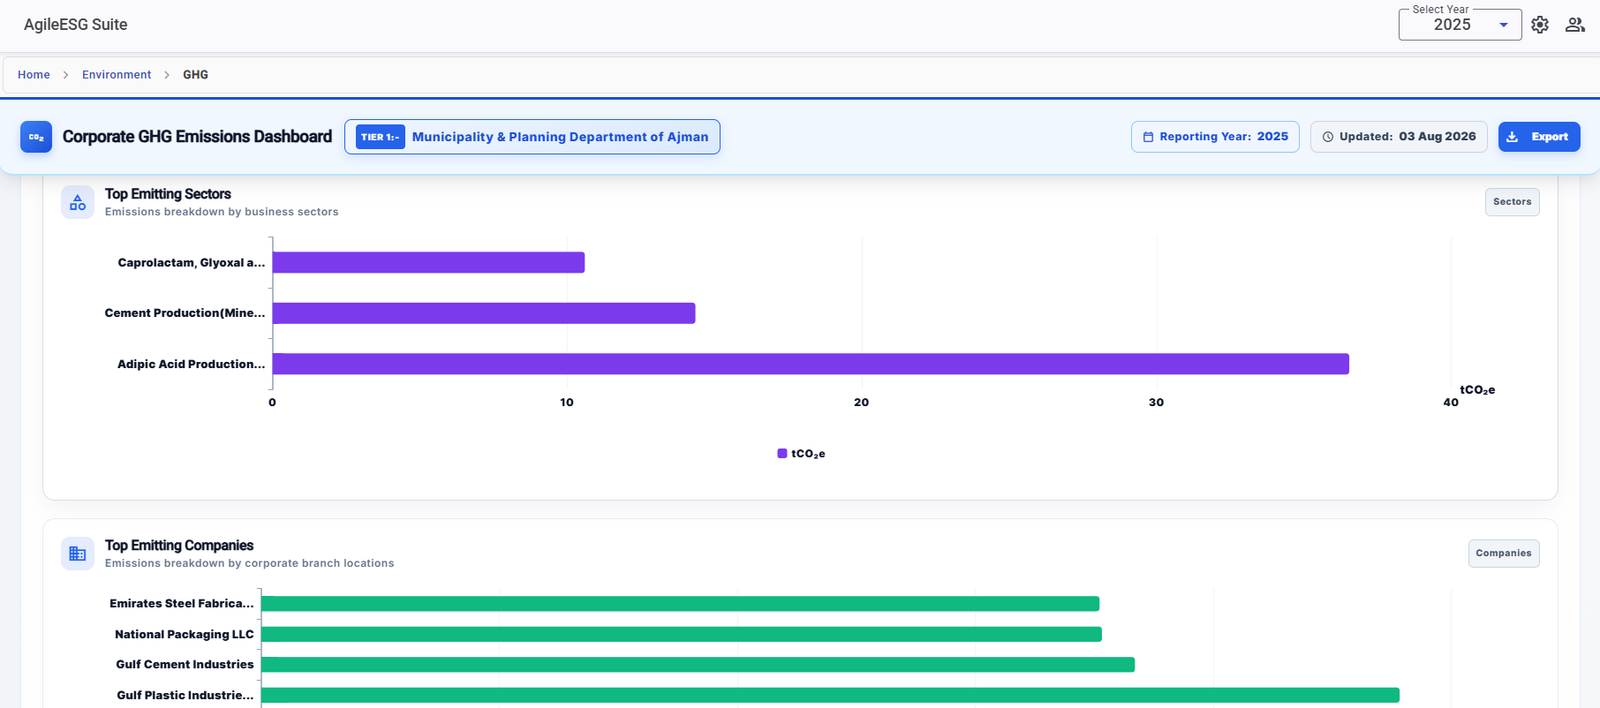Click the tCO₂e axis unit label
The image size is (1600, 708).
click(1477, 390)
